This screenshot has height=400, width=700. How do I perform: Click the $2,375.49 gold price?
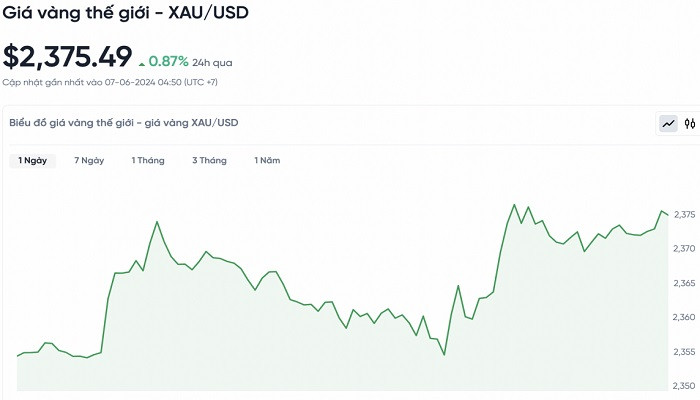pyautogui.click(x=67, y=57)
